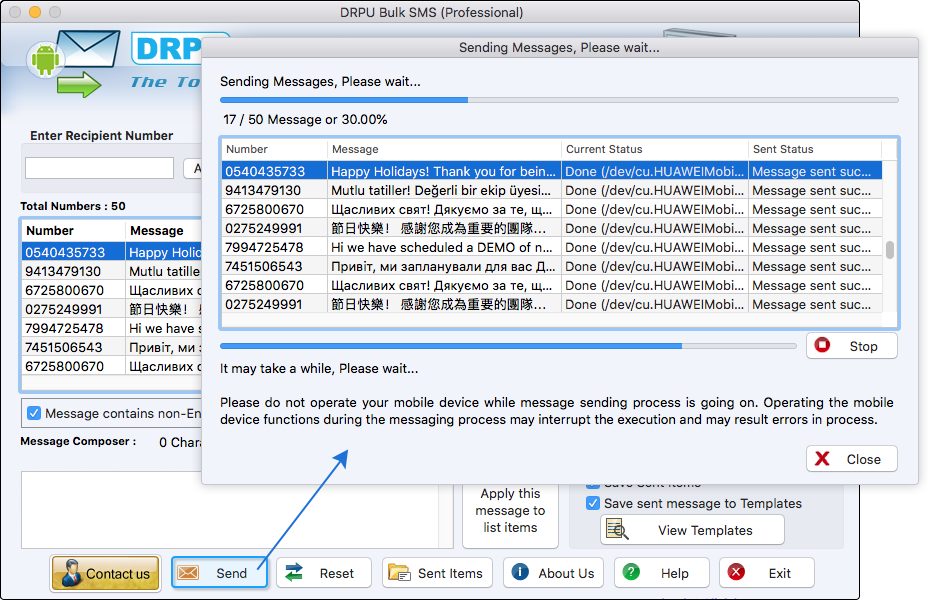The width and height of the screenshot is (940, 600).
Task: Select dialog row with number 7451506543
Action: pos(552,266)
